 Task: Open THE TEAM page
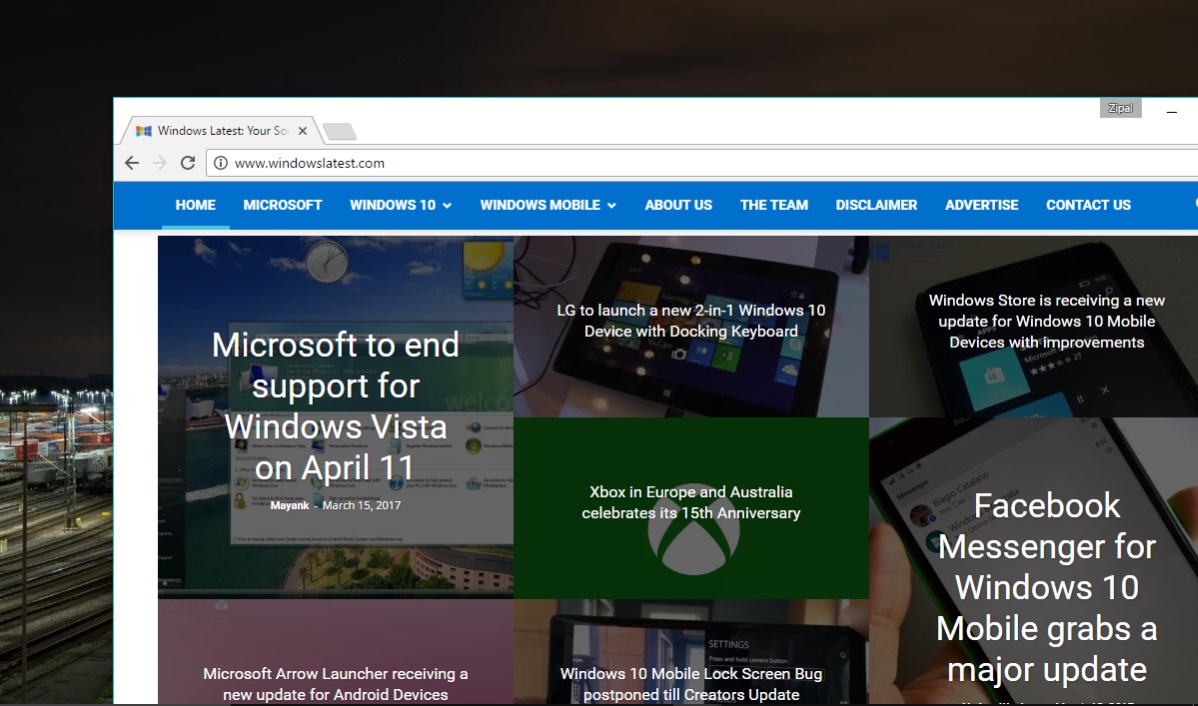[774, 205]
